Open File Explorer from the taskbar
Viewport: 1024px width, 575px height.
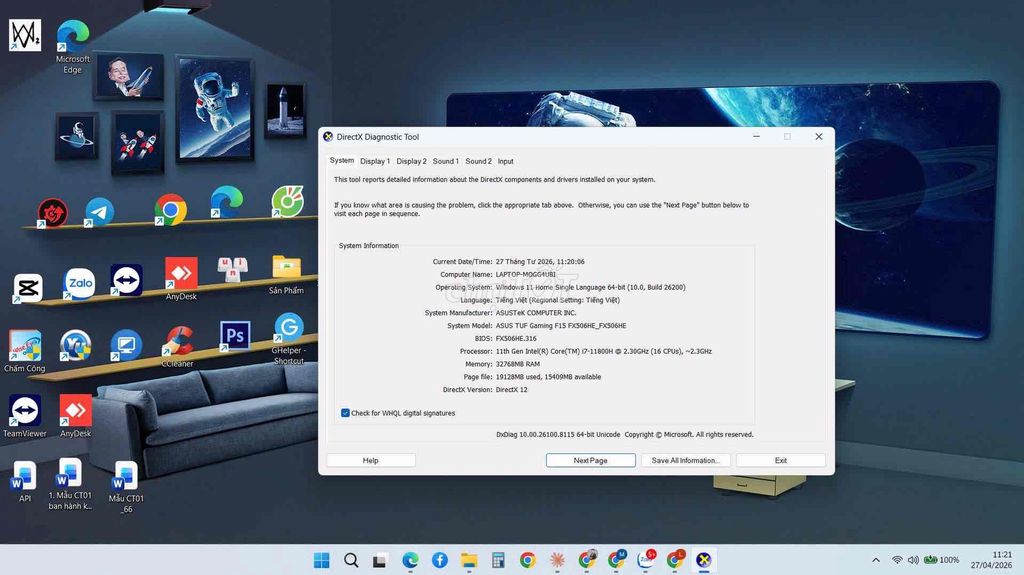pos(469,560)
